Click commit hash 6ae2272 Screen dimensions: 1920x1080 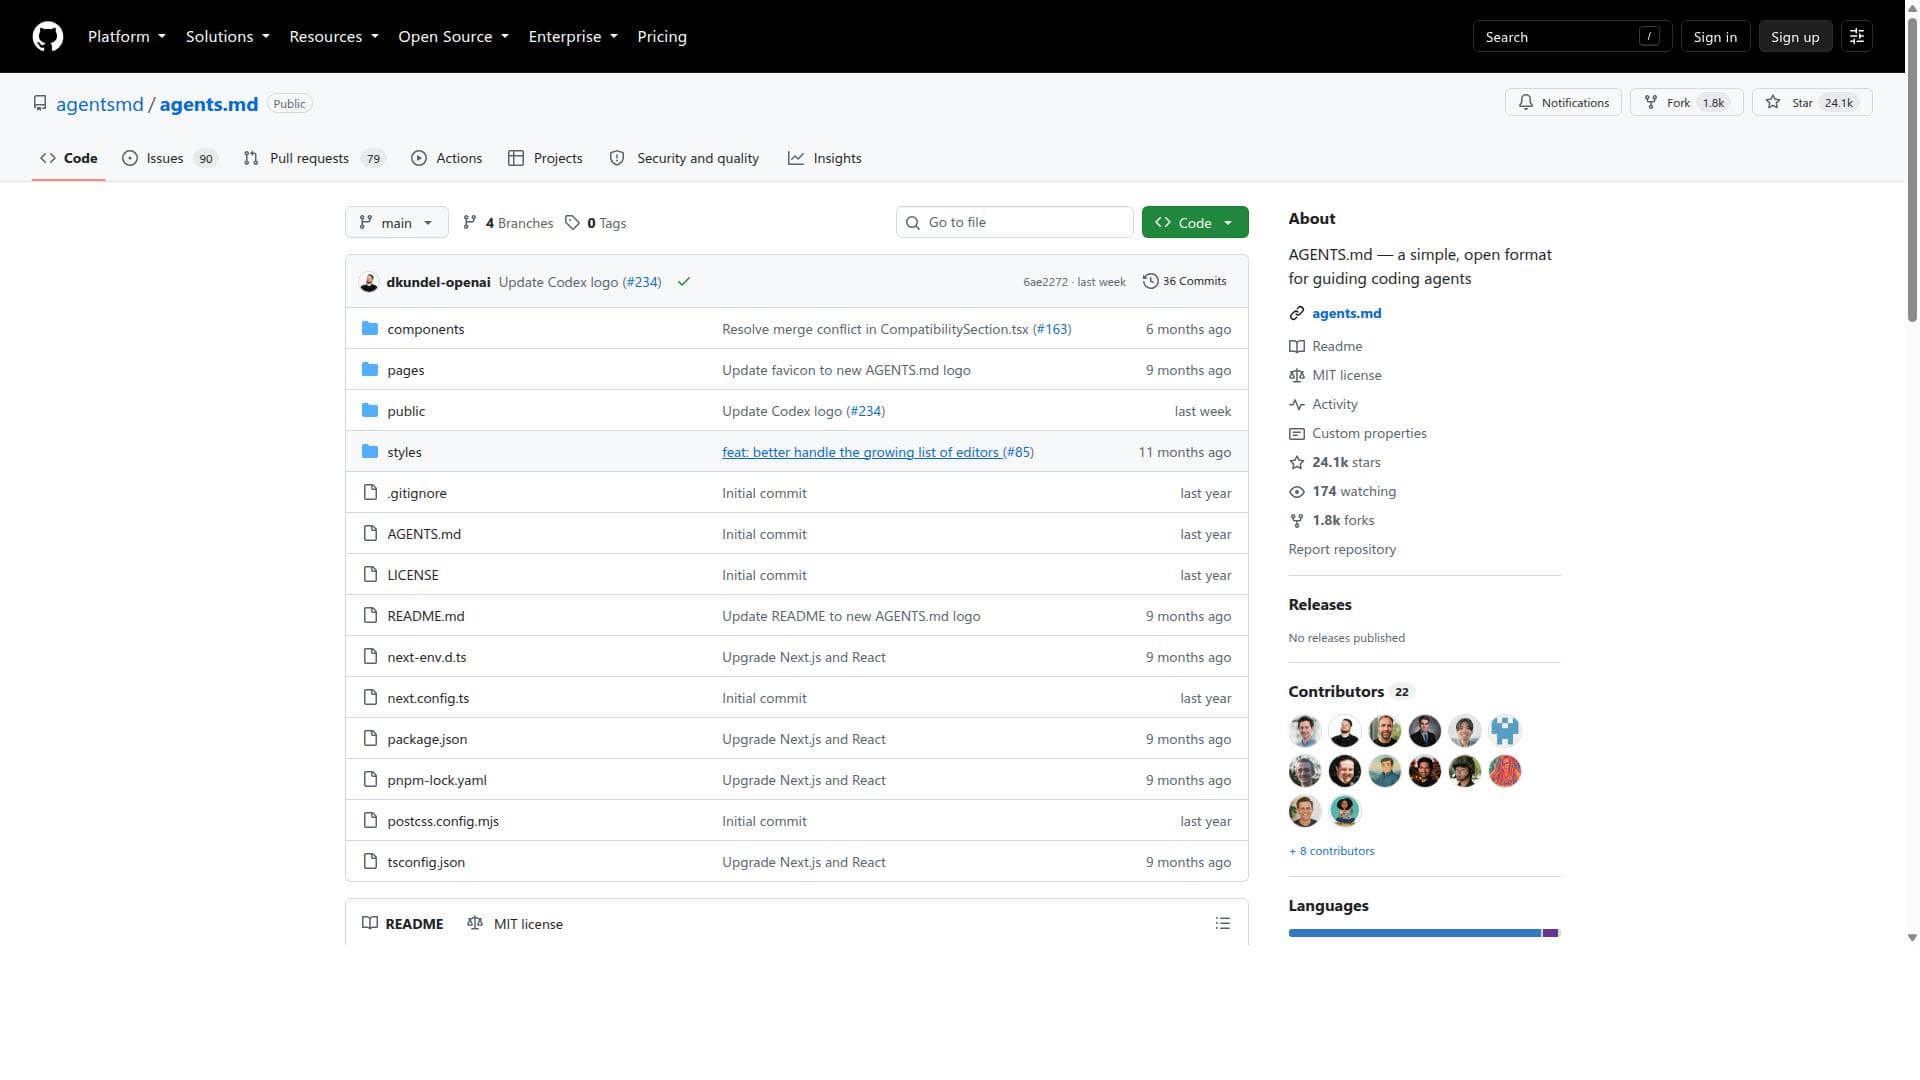1045,282
